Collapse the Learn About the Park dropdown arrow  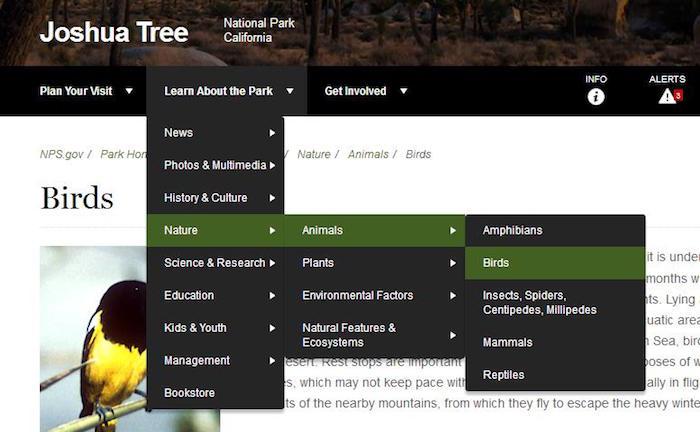tap(290, 91)
